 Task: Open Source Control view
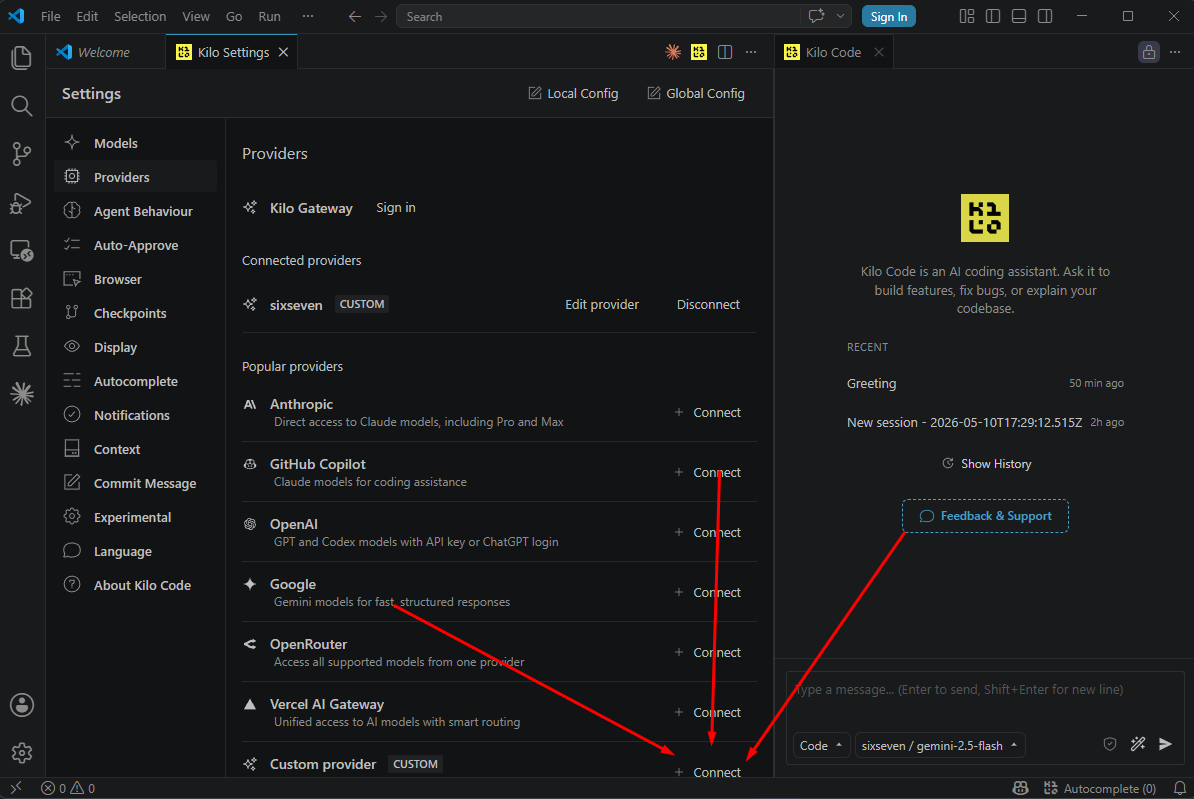coord(21,154)
